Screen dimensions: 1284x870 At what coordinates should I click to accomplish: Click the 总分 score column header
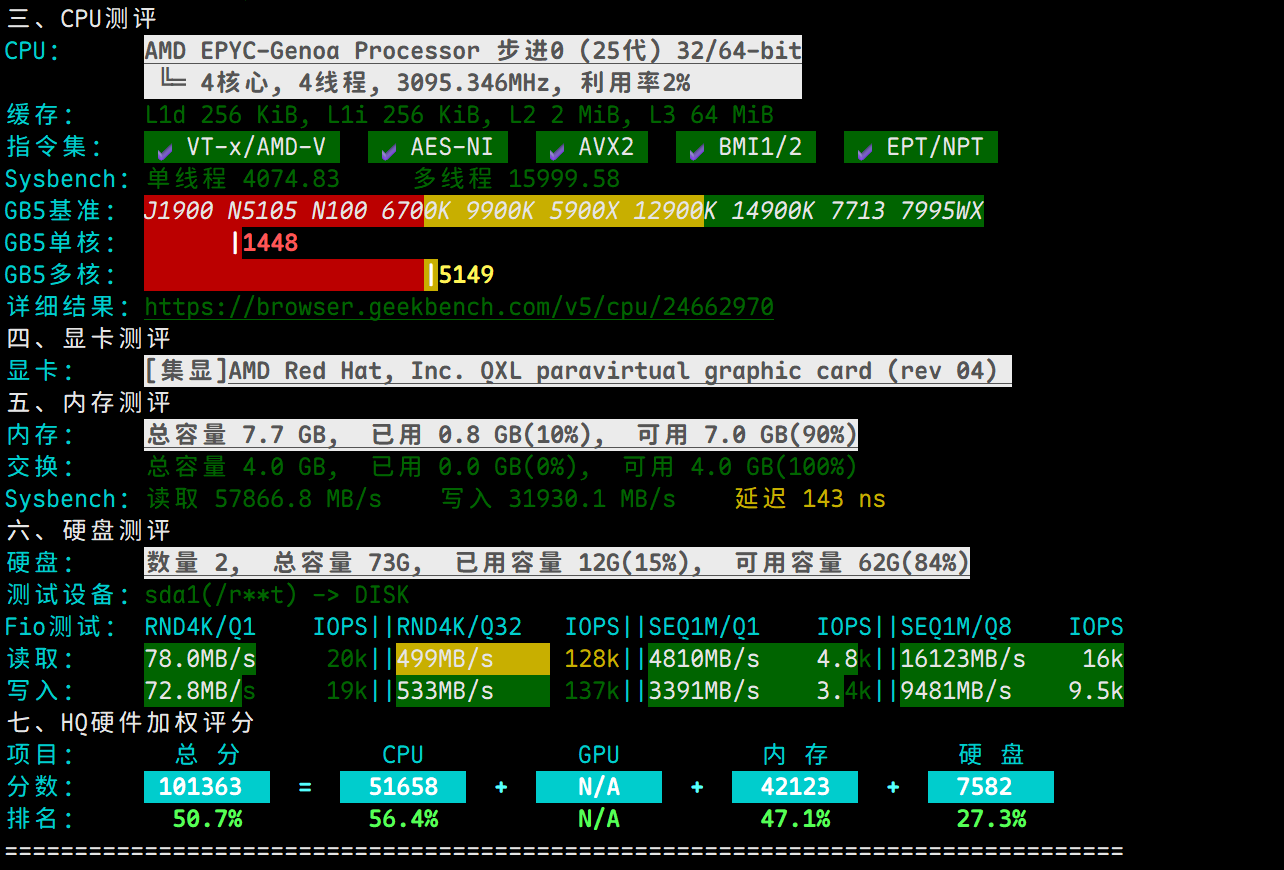[x=207, y=755]
